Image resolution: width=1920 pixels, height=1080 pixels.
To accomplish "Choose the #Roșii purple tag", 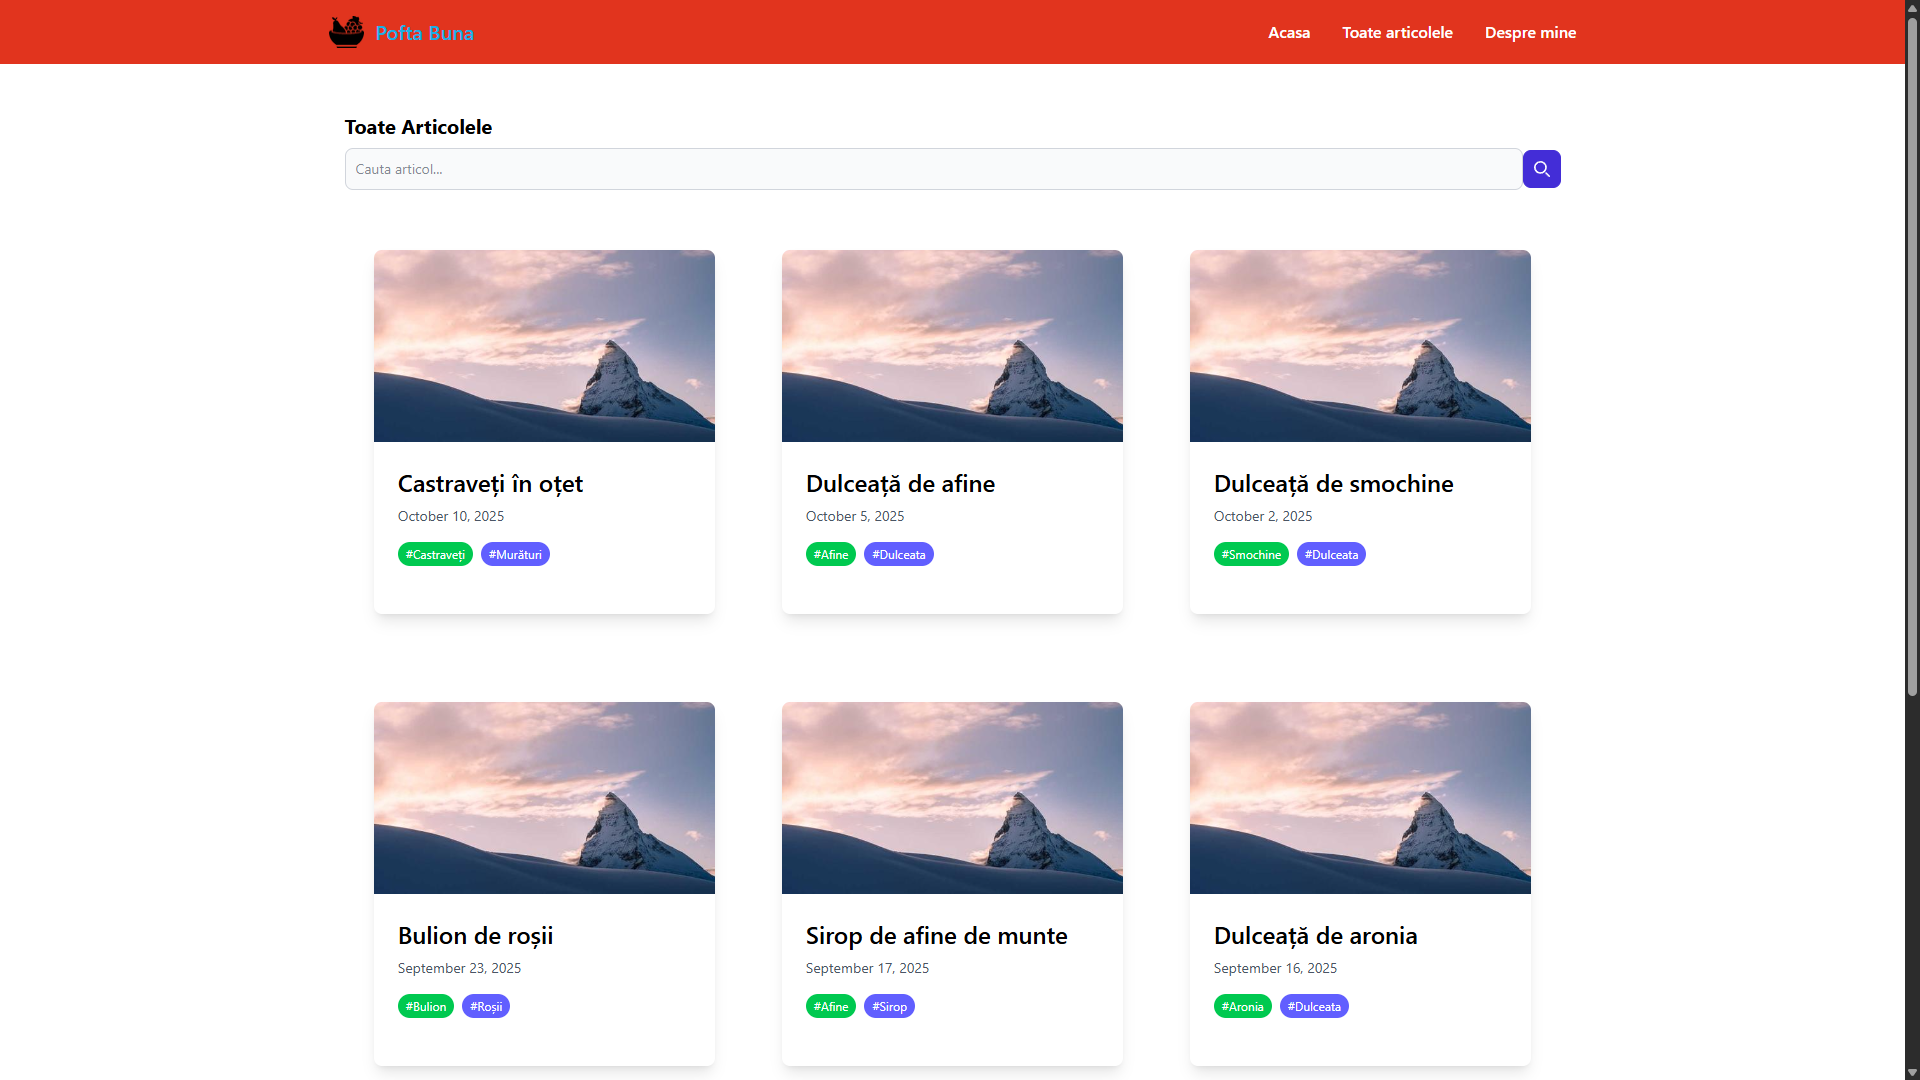I will 486,1007.
